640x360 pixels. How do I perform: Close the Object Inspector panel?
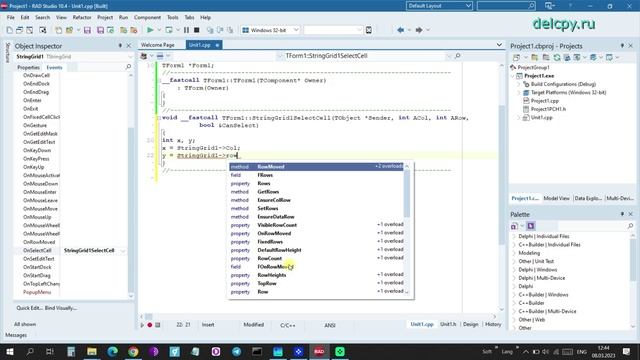pos(129,46)
